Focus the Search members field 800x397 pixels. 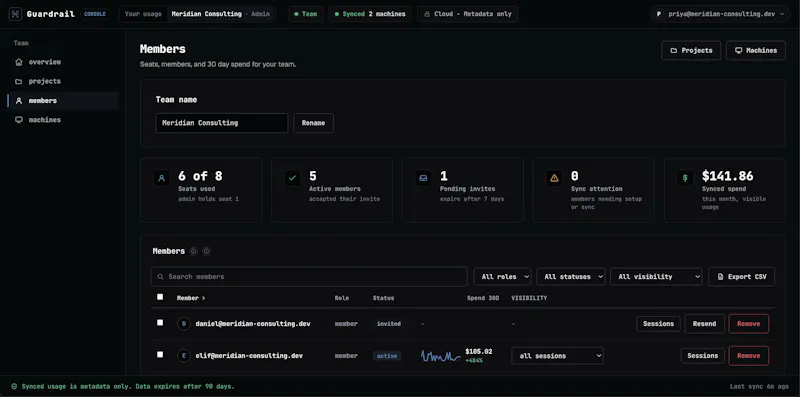click(309, 277)
